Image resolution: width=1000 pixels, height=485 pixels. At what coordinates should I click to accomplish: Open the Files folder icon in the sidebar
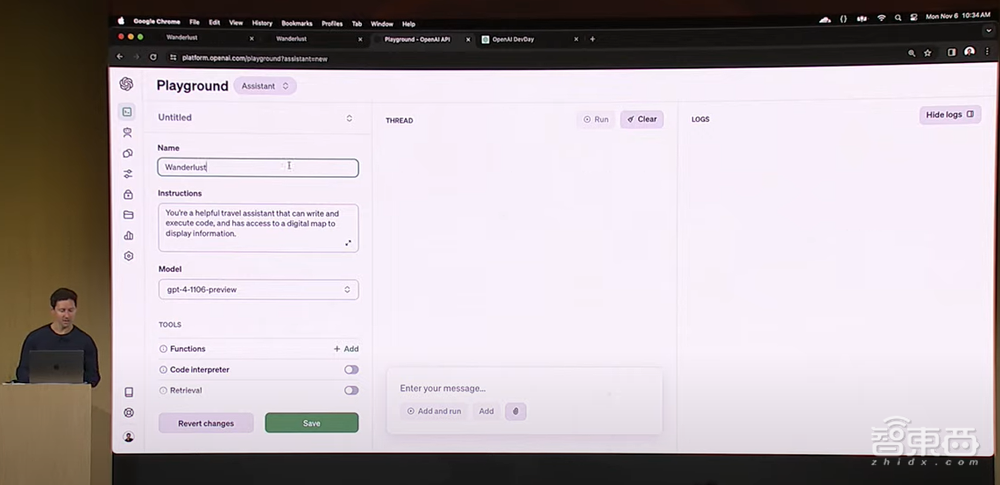pyautogui.click(x=128, y=215)
